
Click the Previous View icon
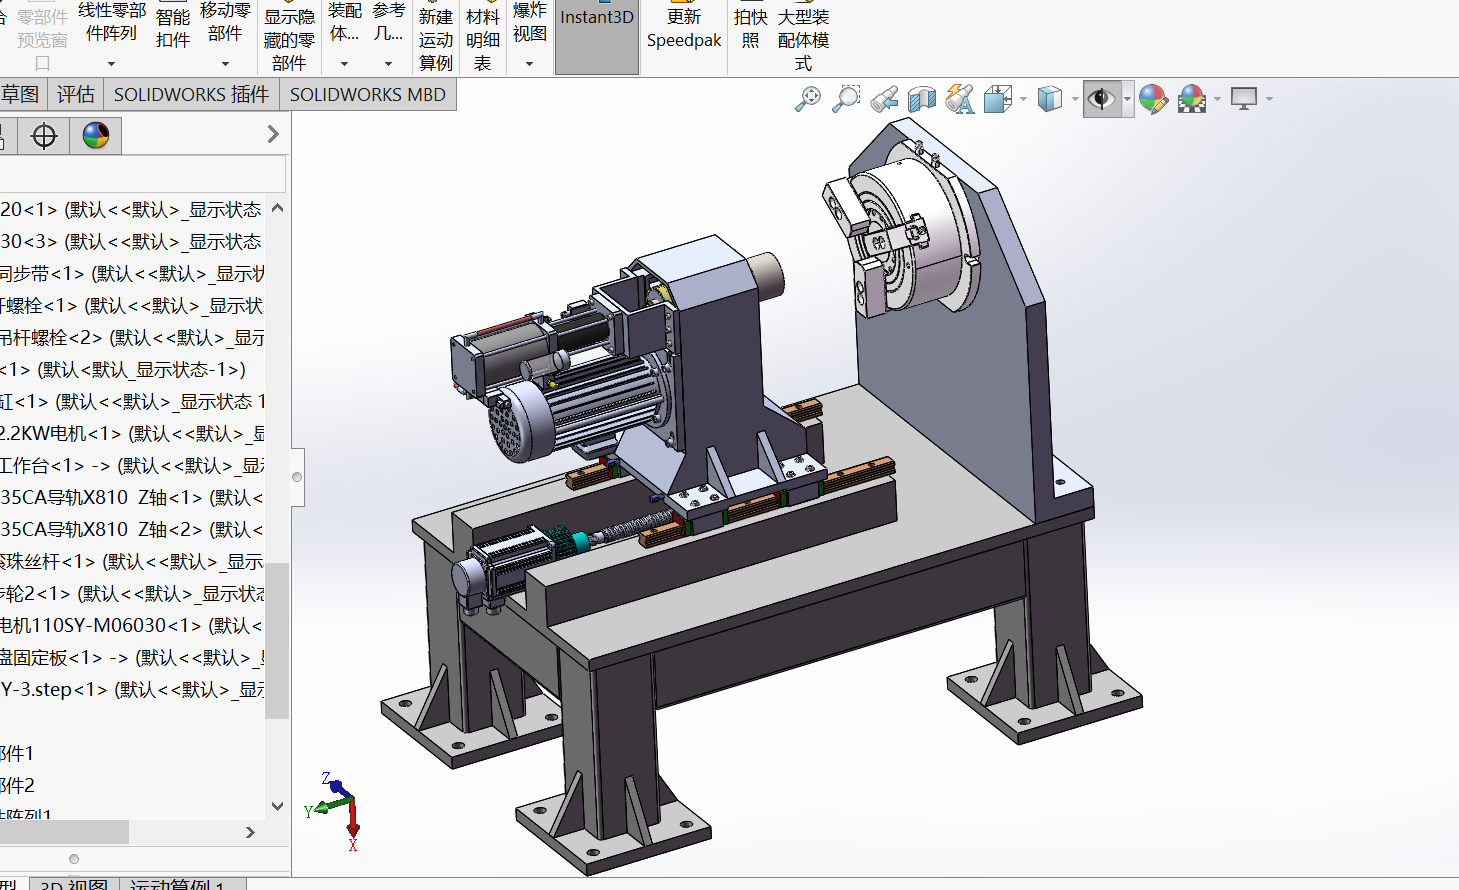tap(884, 99)
